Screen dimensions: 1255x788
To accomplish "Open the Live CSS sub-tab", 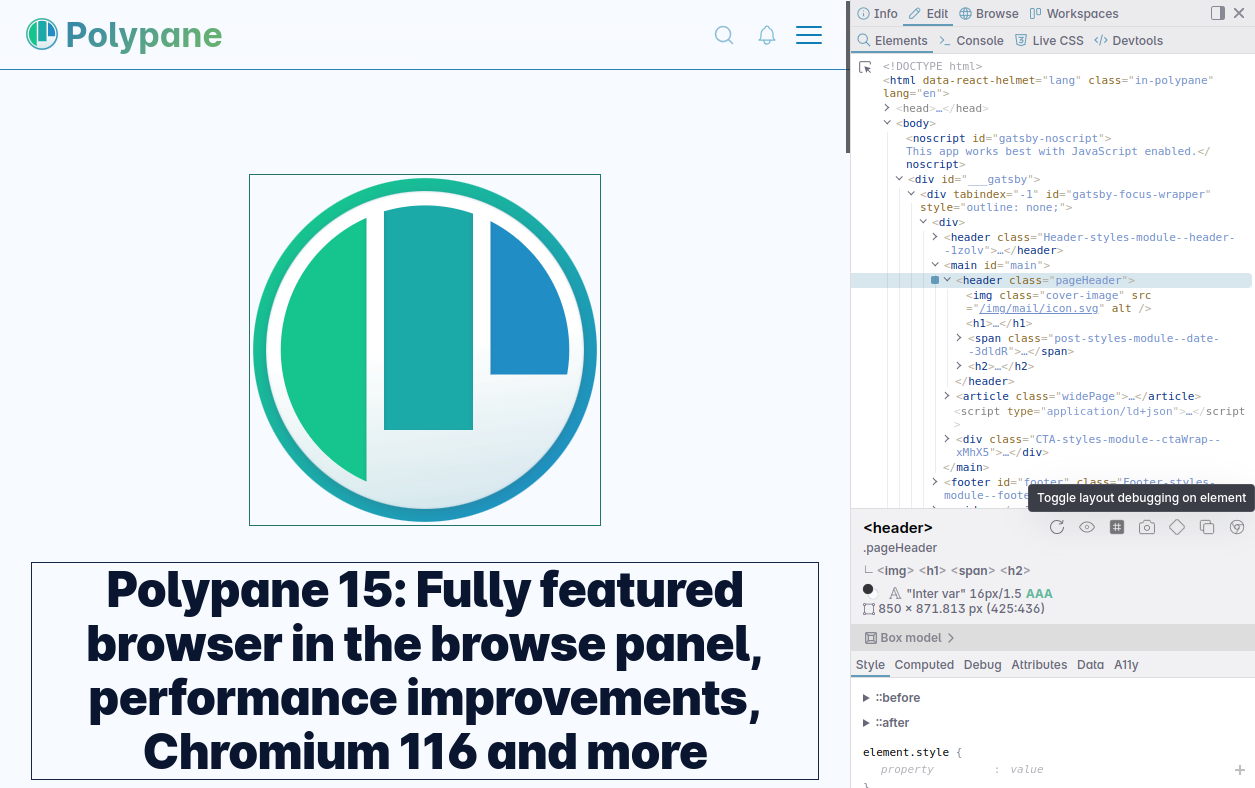I will tap(1049, 40).
